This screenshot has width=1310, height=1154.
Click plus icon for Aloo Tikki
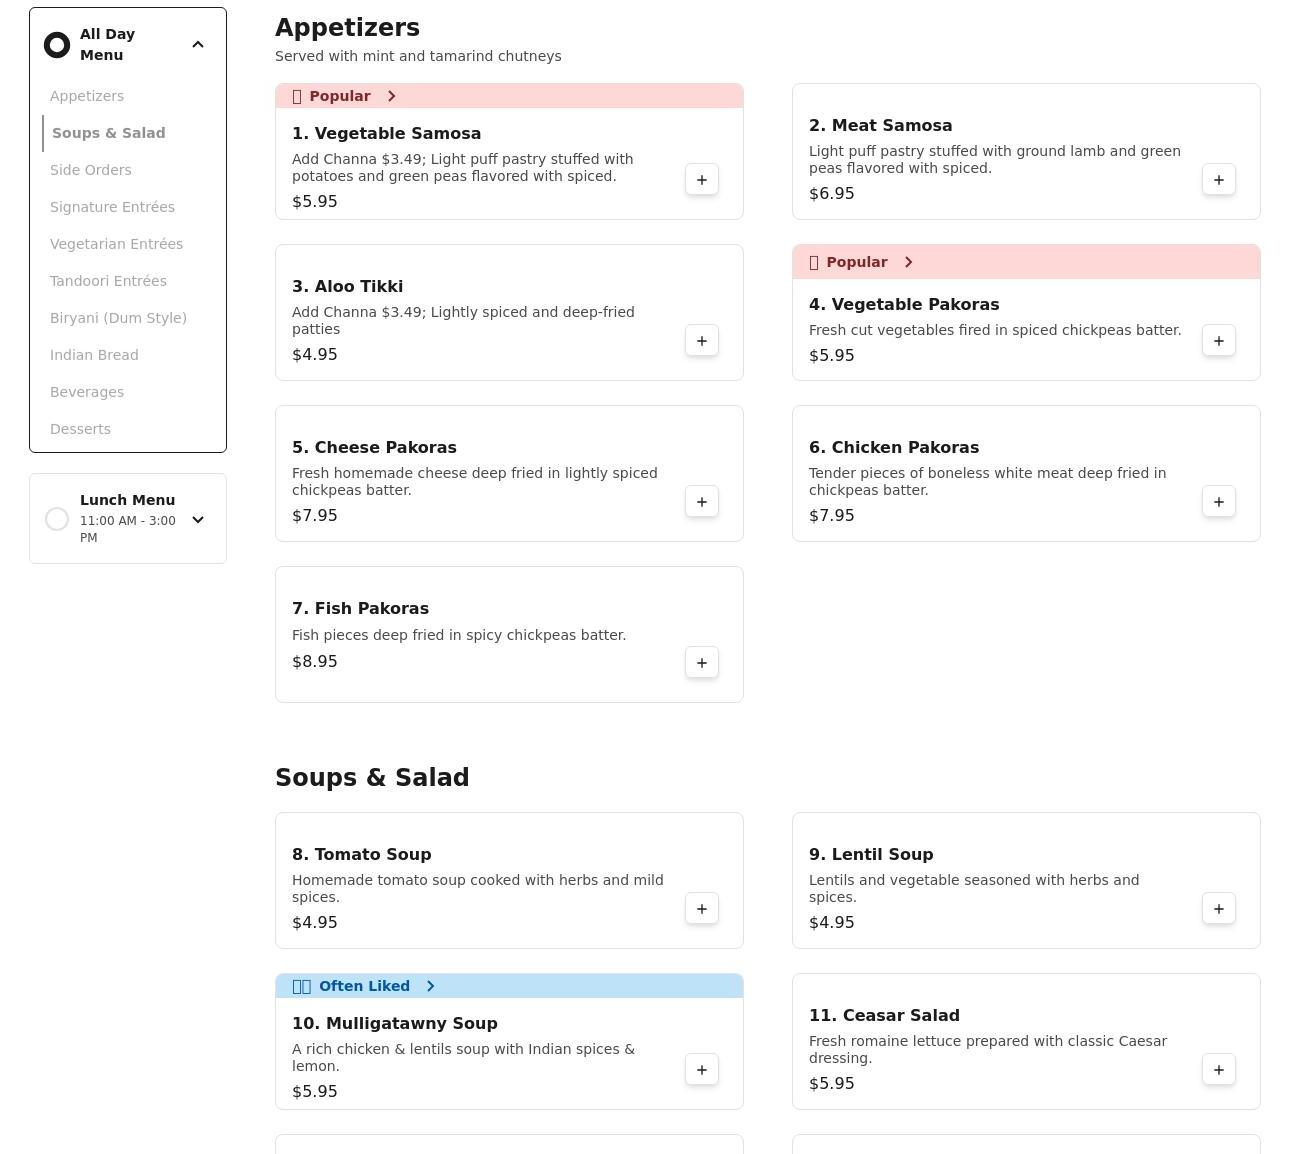[701, 341]
